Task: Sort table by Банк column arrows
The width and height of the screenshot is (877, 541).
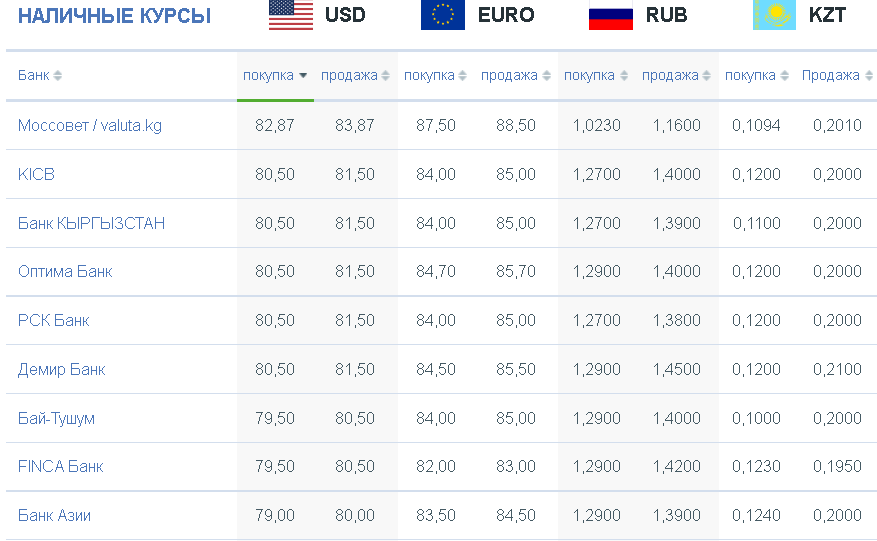Action: pyautogui.click(x=57, y=76)
